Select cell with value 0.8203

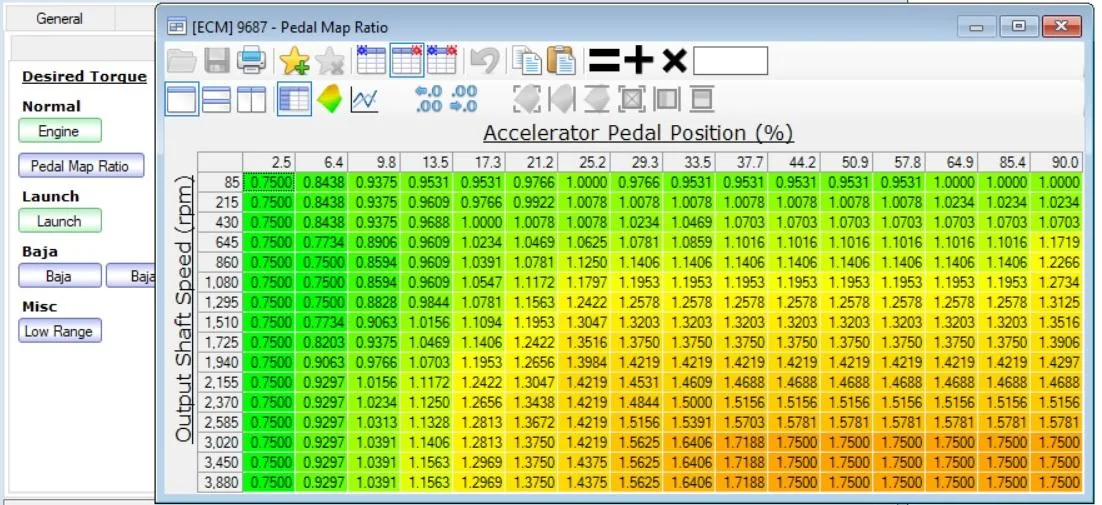[x=321, y=342]
